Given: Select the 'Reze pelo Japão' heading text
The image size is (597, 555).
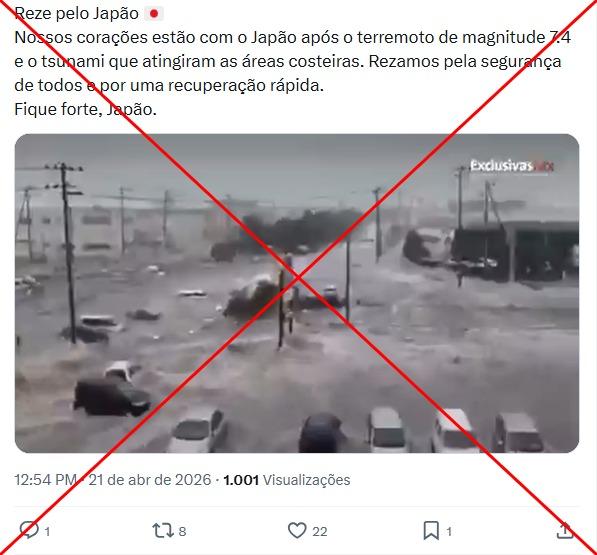Looking at the screenshot, I should point(77,14).
